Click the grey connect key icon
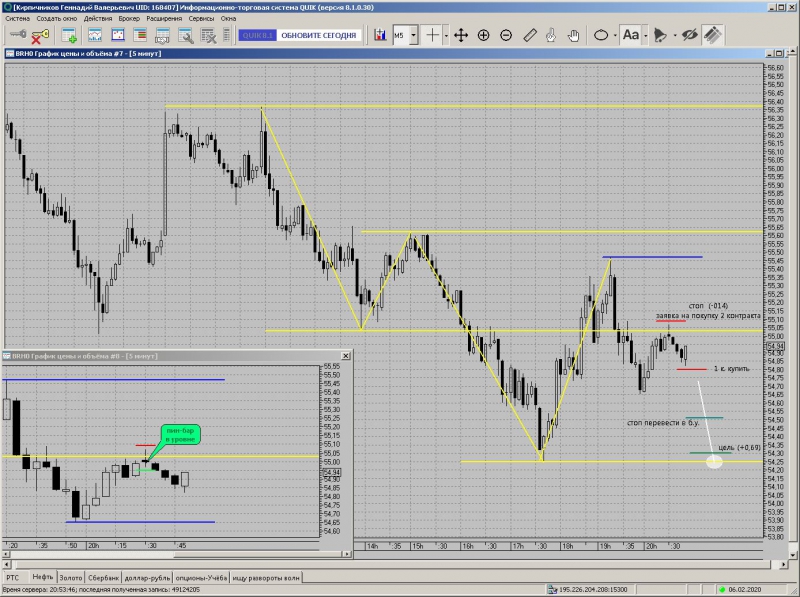Screen dimensions: 800x597 coord(18,35)
